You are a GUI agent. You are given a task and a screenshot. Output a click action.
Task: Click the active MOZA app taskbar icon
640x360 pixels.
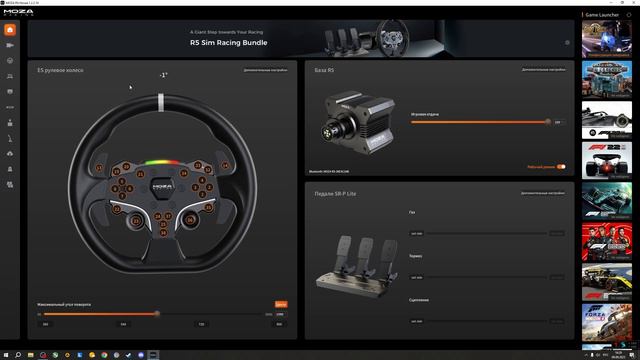coord(153,355)
